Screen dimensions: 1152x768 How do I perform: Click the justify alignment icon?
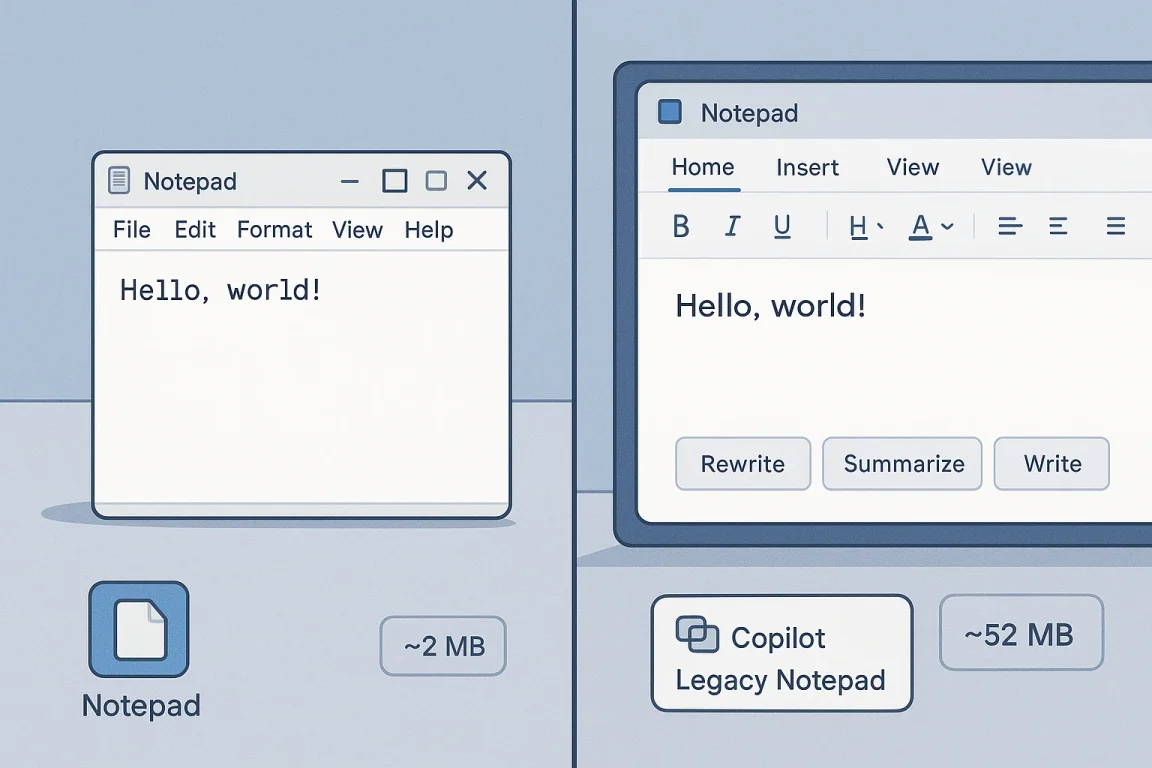1115,226
